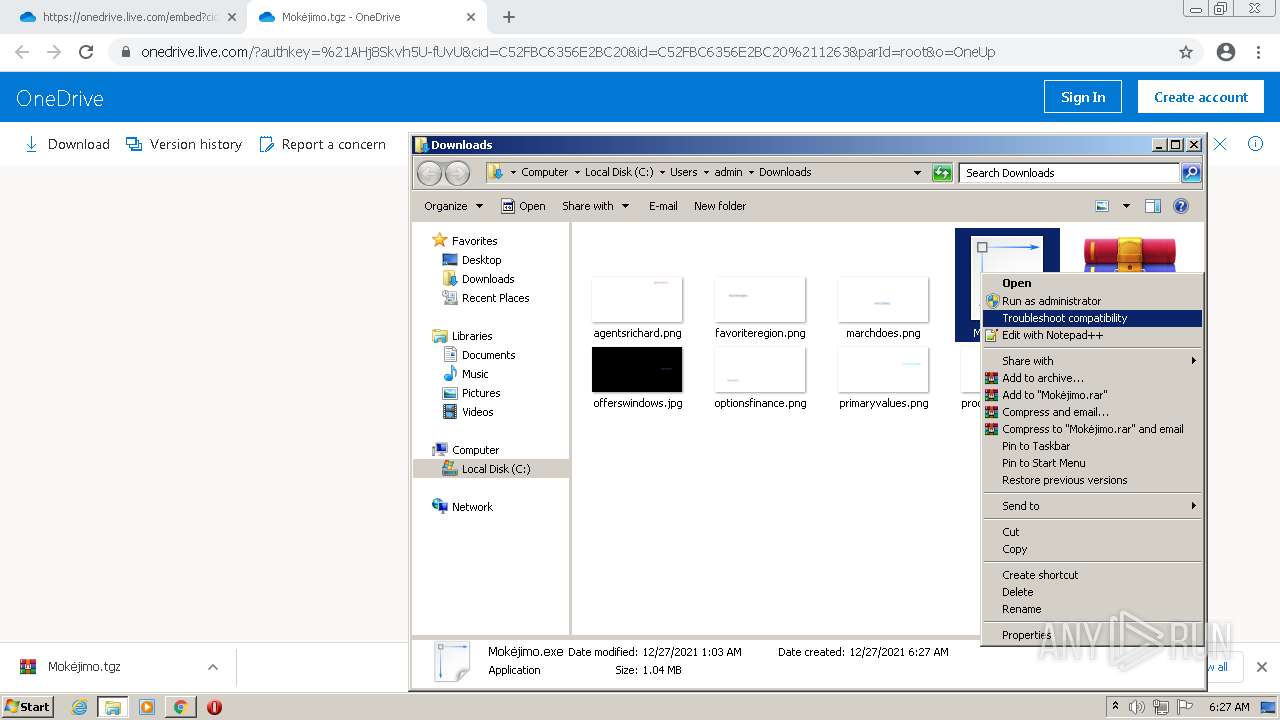Change view using the views icon

click(x=1102, y=206)
